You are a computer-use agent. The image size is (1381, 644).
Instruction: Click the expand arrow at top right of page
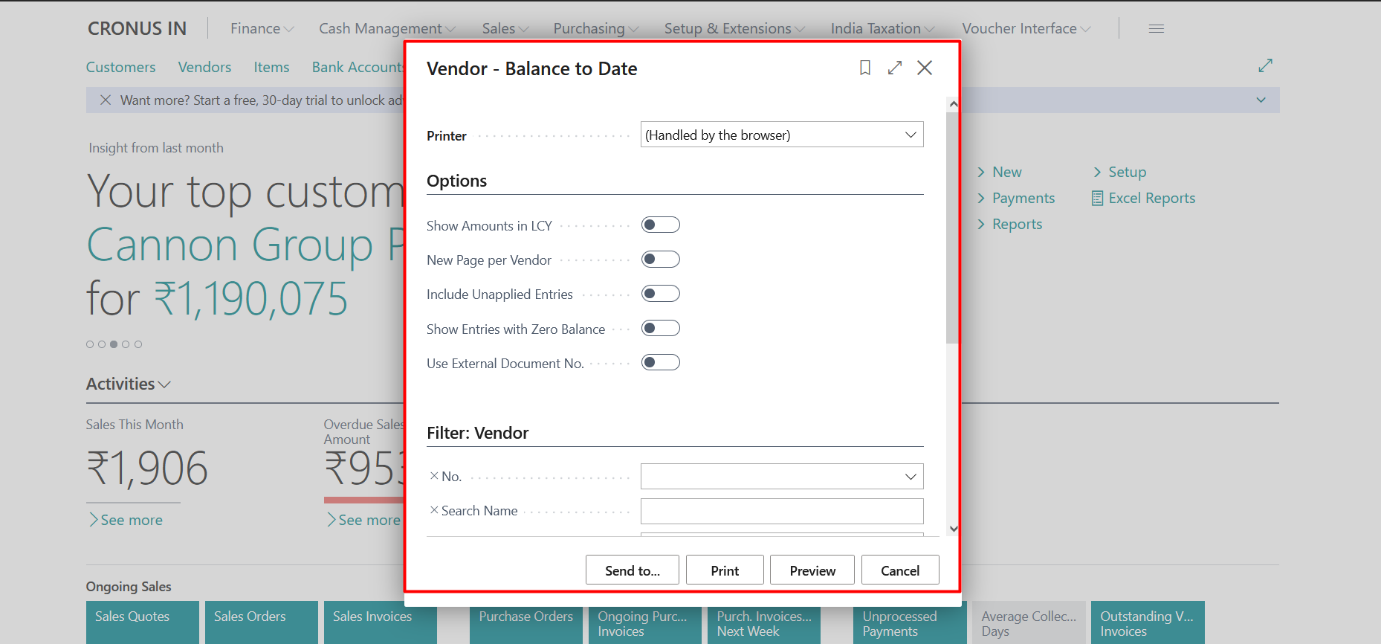1265,64
